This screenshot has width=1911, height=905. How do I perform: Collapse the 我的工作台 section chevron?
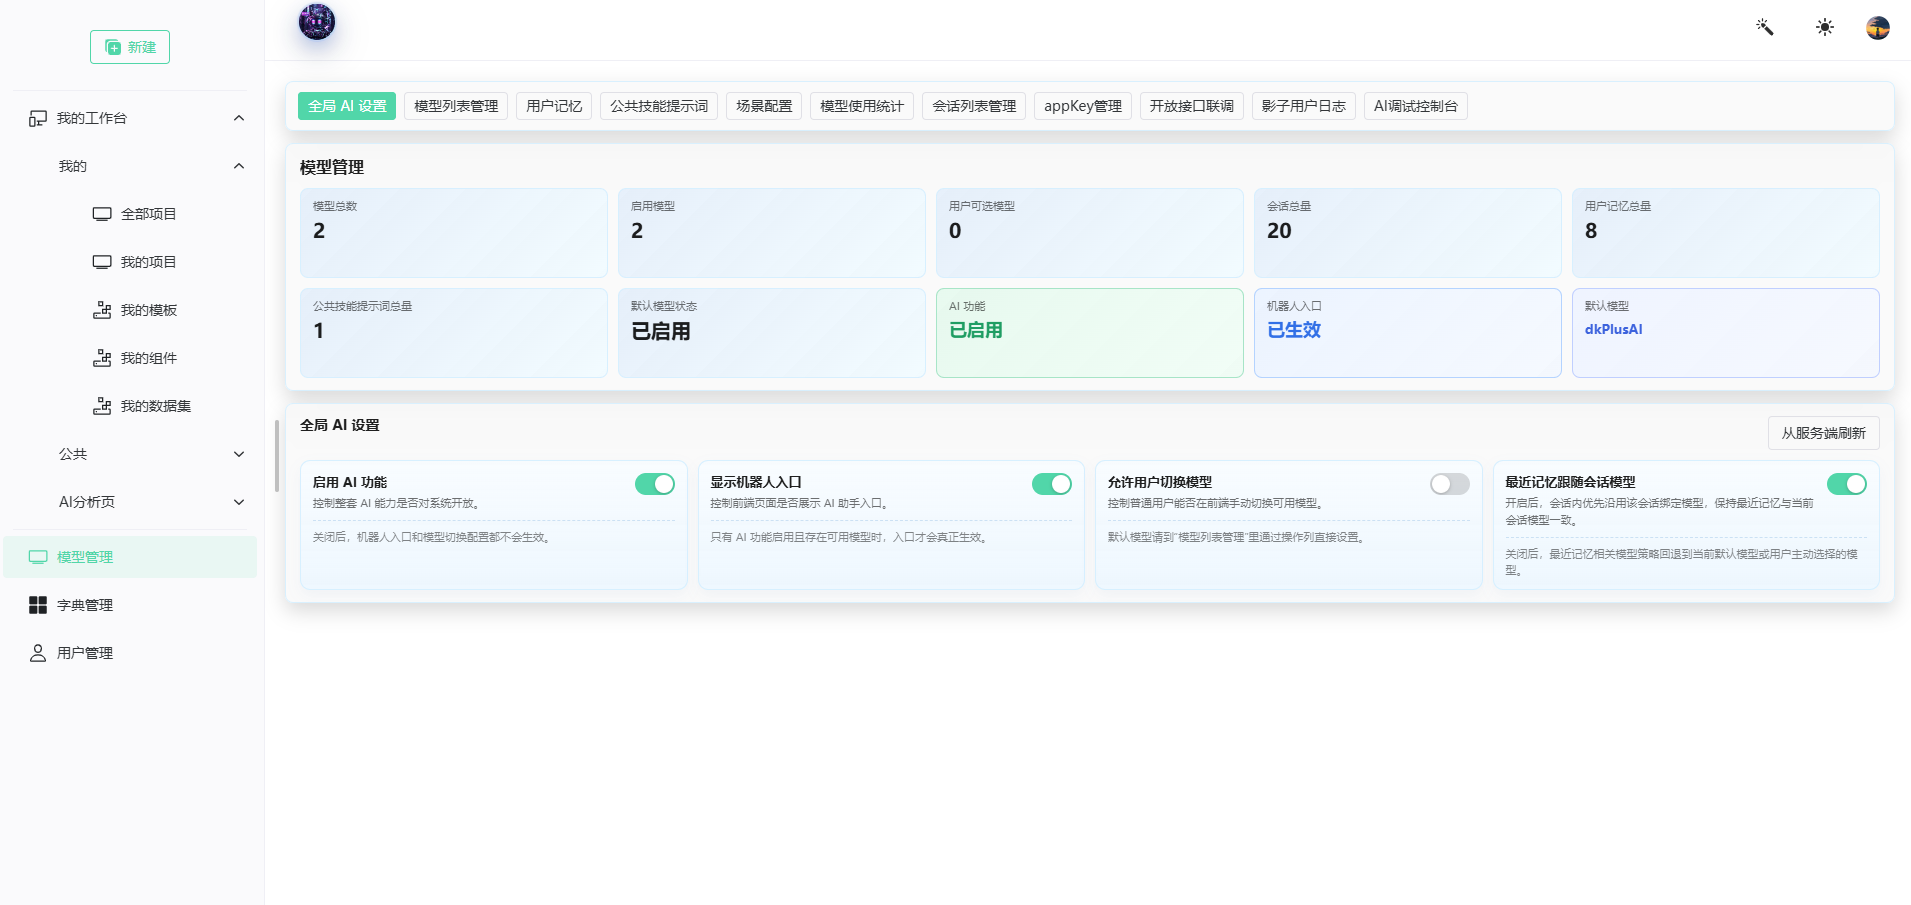(239, 118)
